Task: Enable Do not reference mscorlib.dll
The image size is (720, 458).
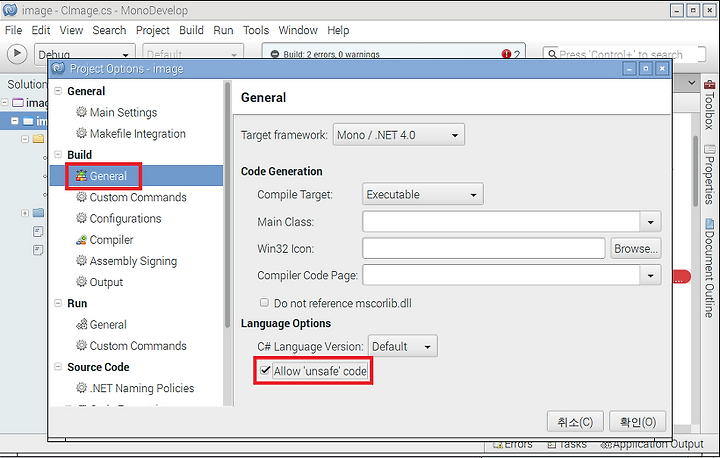Action: (x=264, y=303)
